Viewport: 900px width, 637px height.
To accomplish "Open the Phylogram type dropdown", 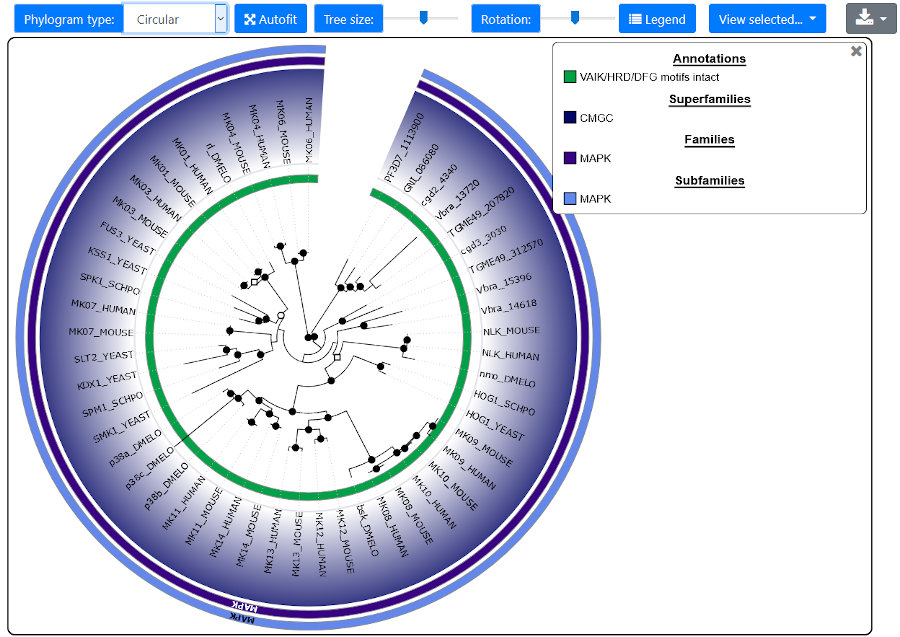I will [x=175, y=19].
